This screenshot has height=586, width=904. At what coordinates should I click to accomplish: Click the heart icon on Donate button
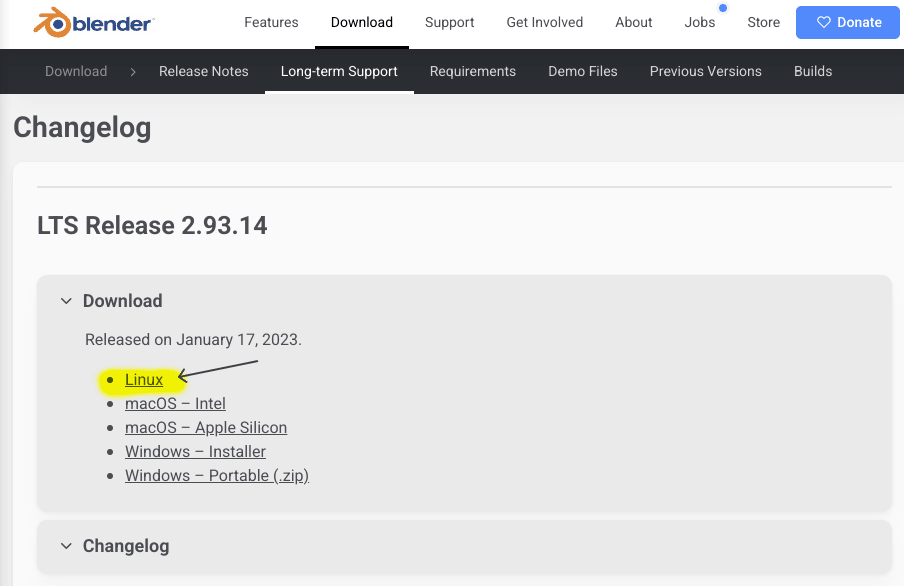tap(824, 22)
